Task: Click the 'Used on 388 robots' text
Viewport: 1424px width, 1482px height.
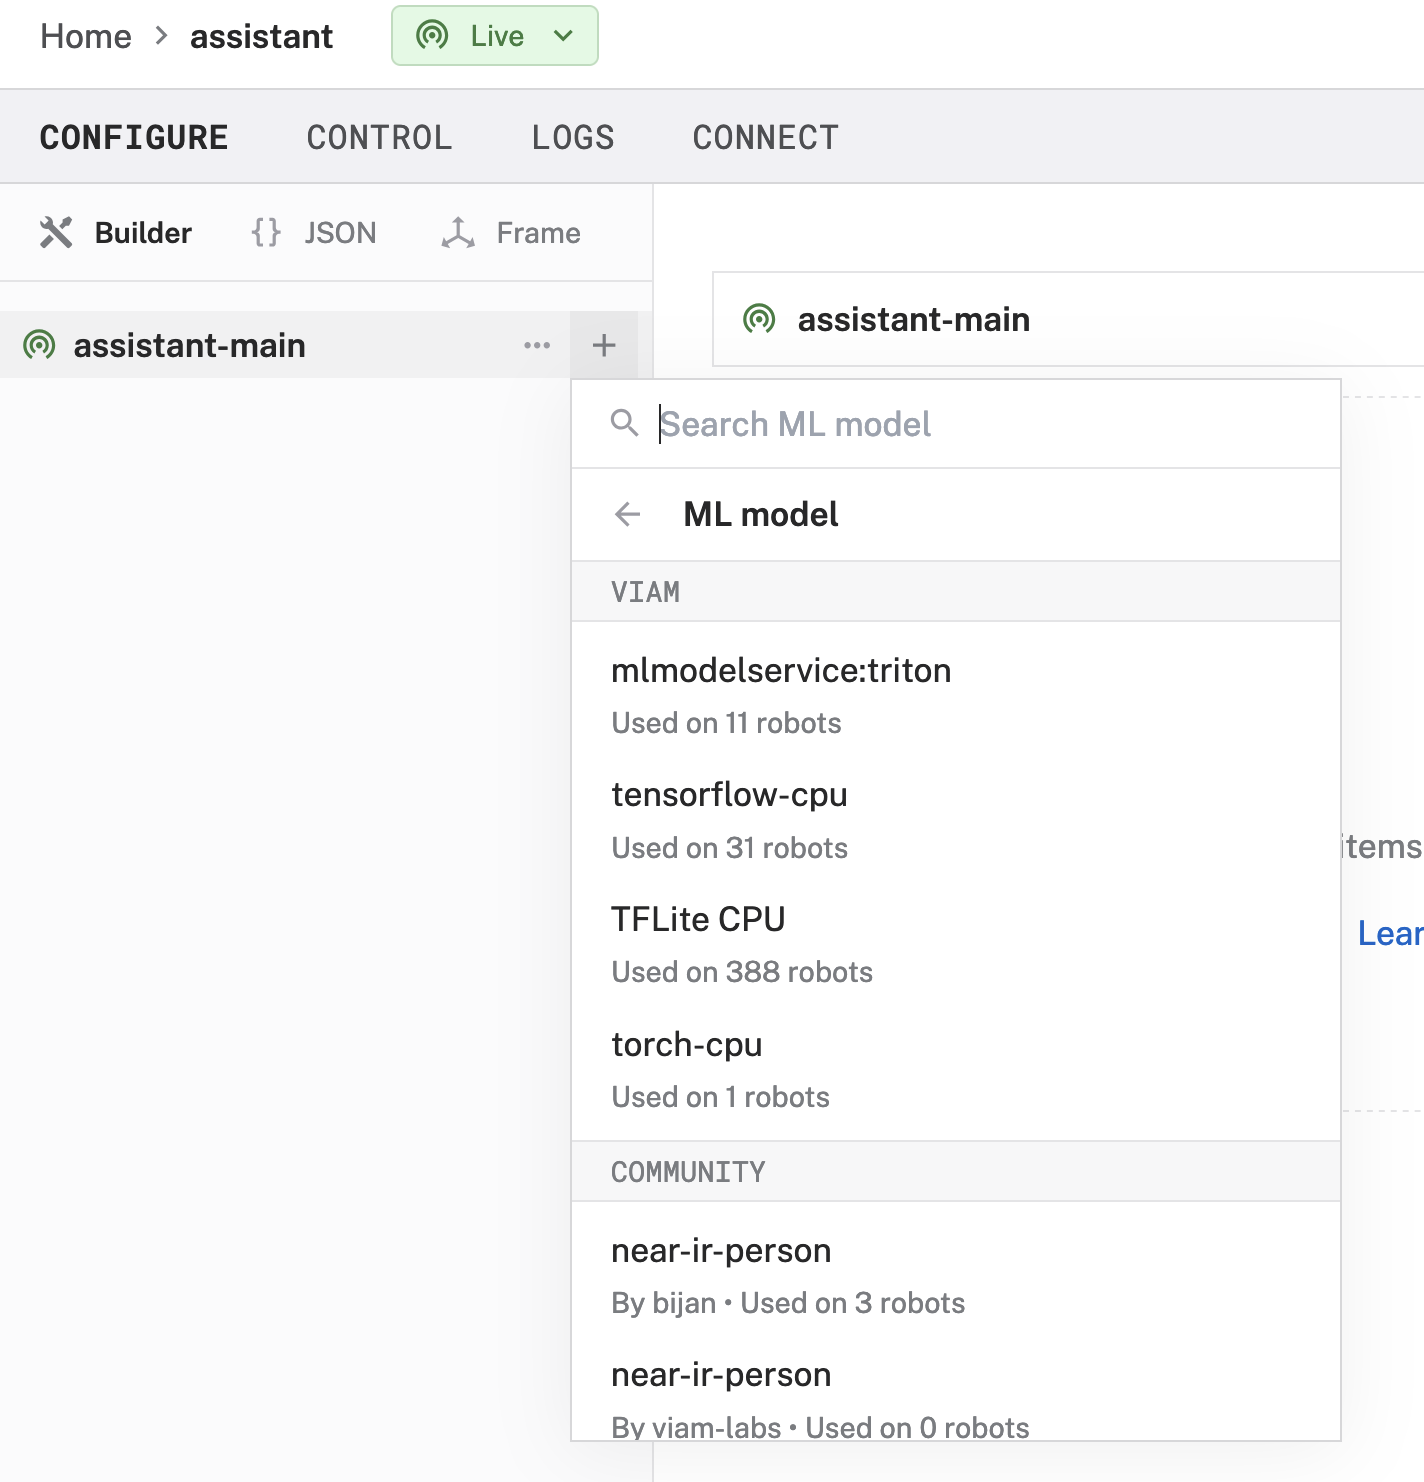Action: [742, 972]
